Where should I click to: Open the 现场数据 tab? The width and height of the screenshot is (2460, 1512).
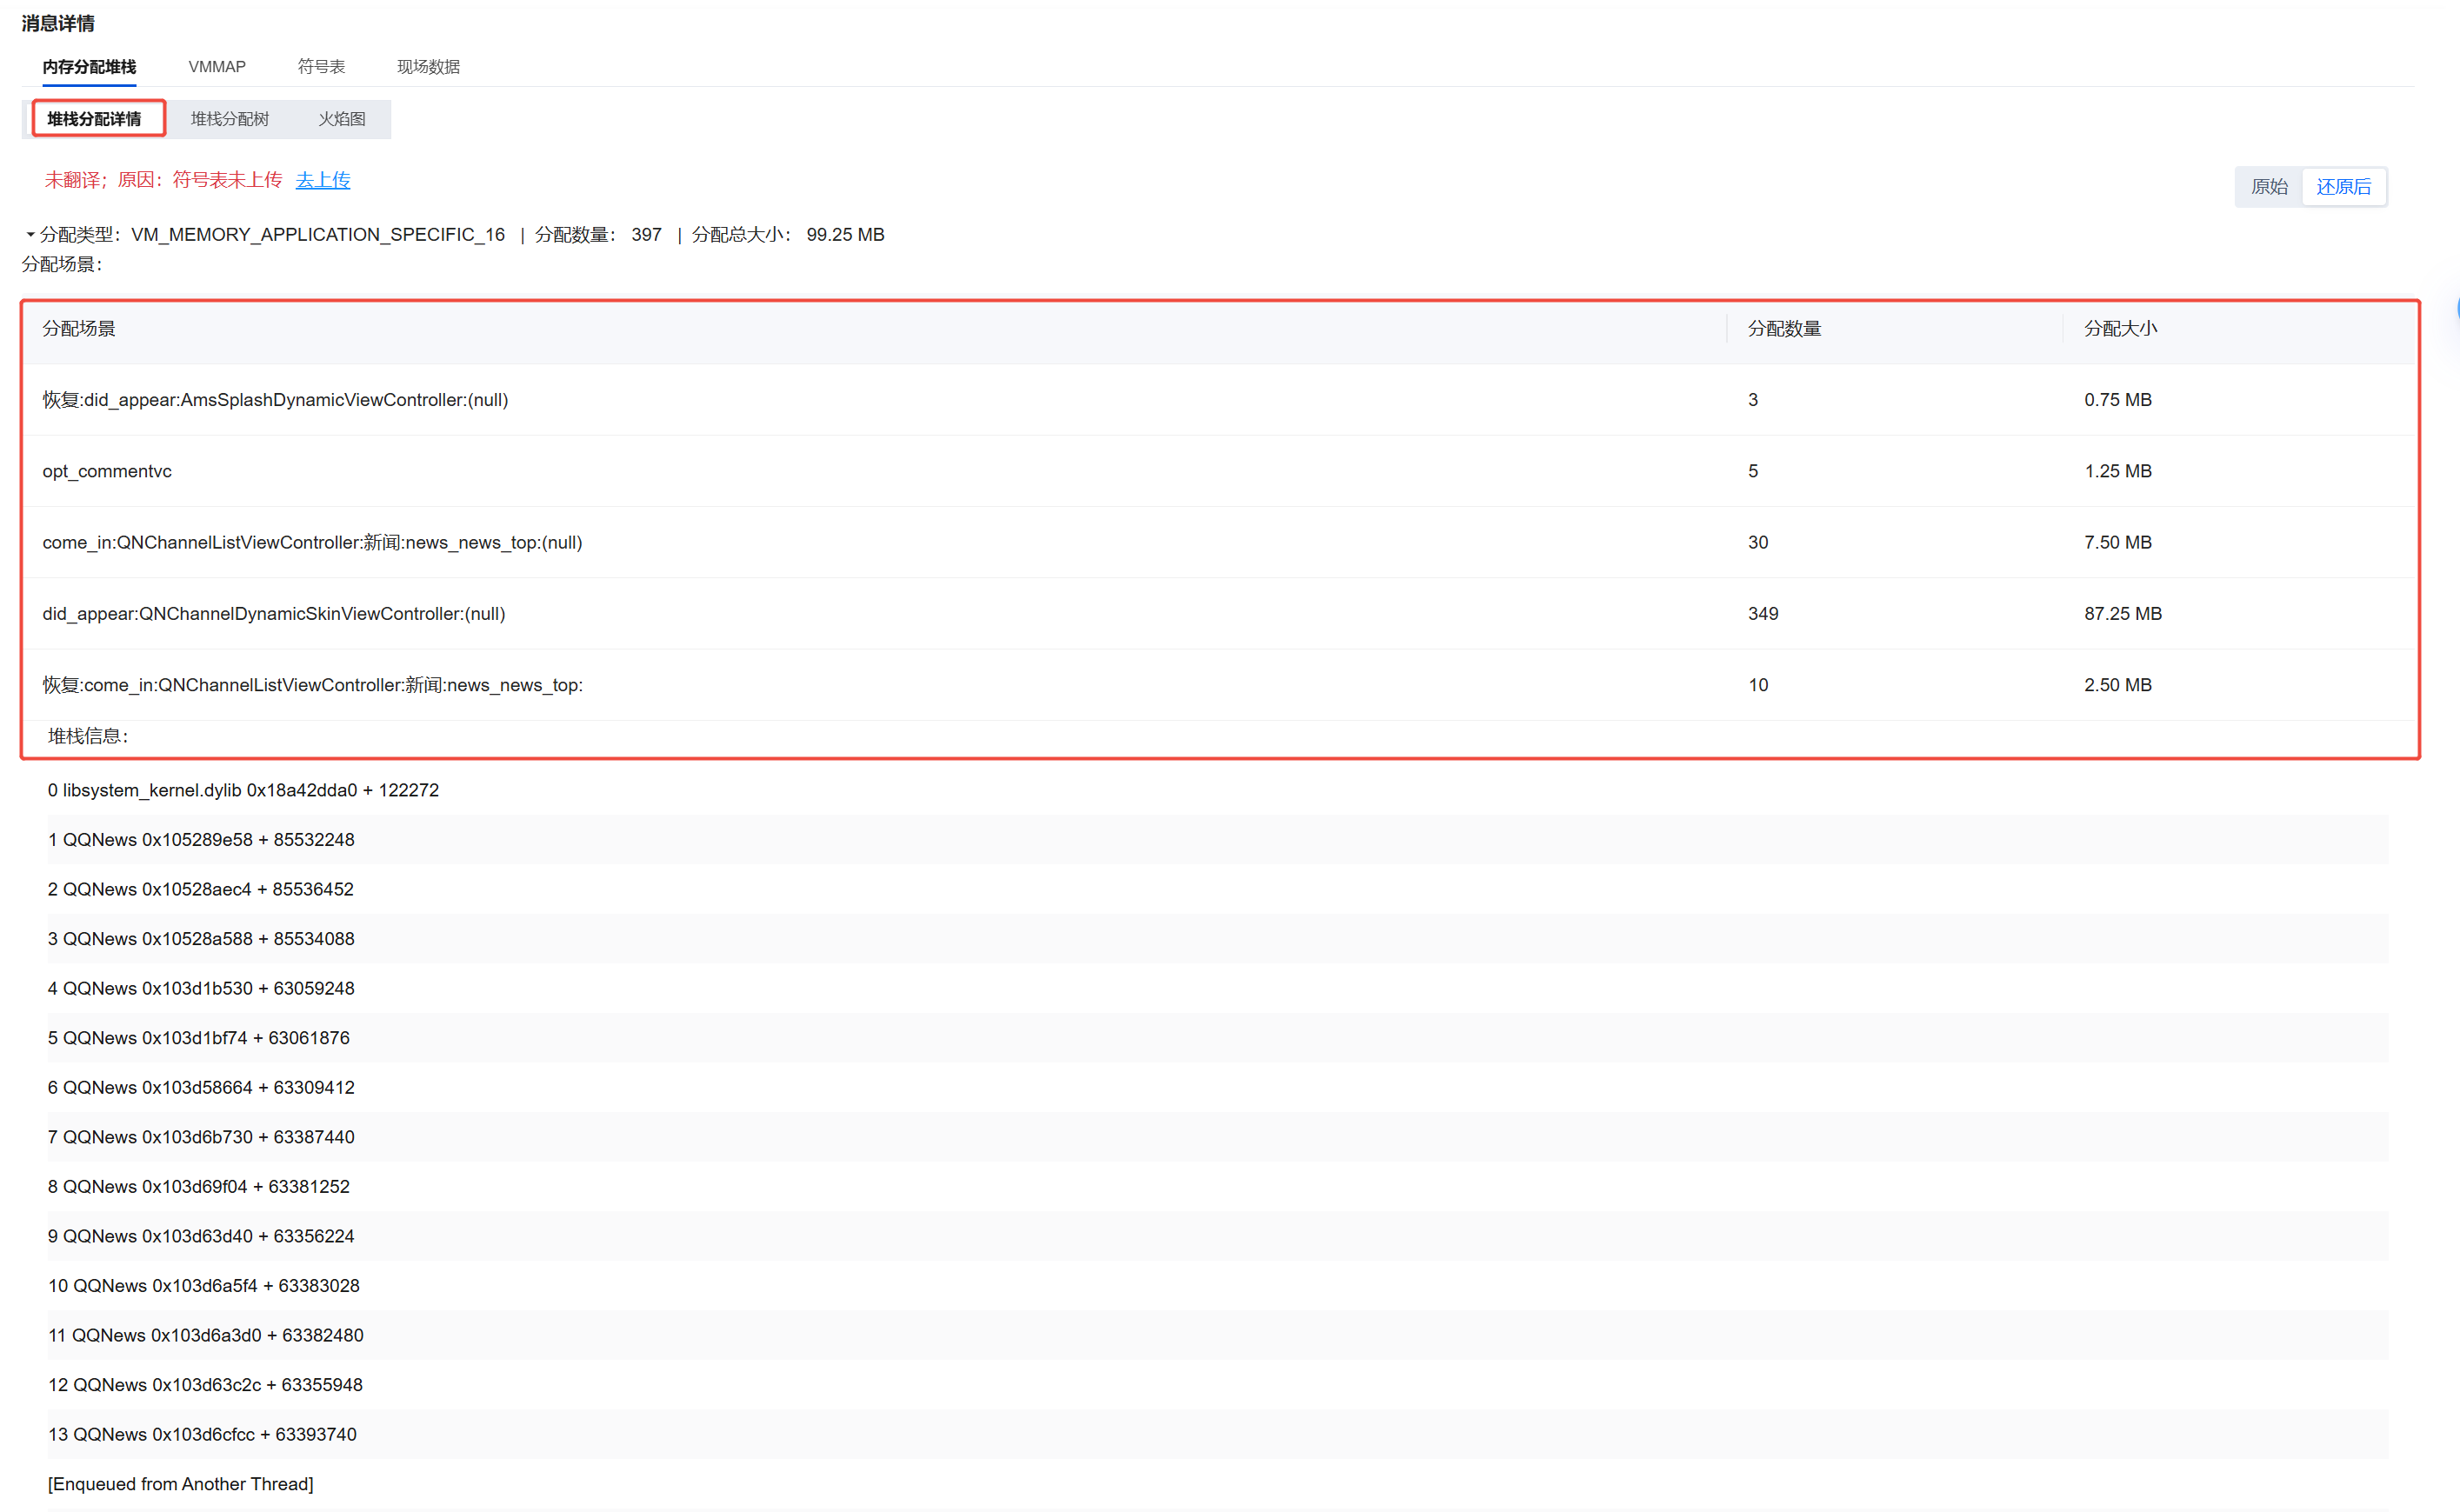tap(428, 67)
